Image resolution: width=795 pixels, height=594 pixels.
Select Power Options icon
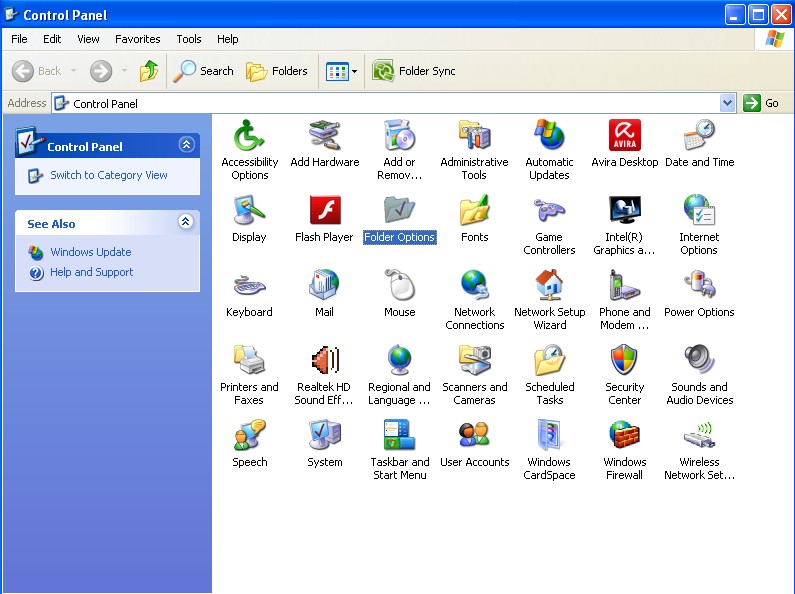coord(699,285)
